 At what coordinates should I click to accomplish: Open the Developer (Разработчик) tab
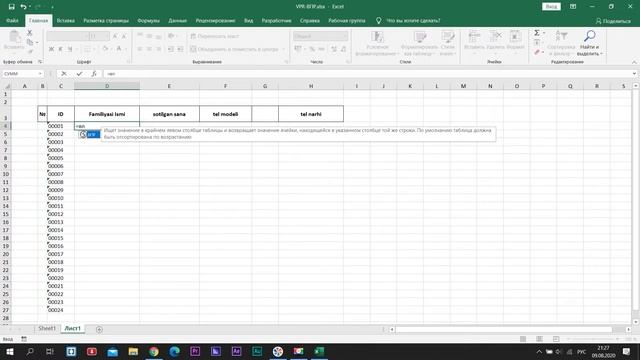[276, 20]
